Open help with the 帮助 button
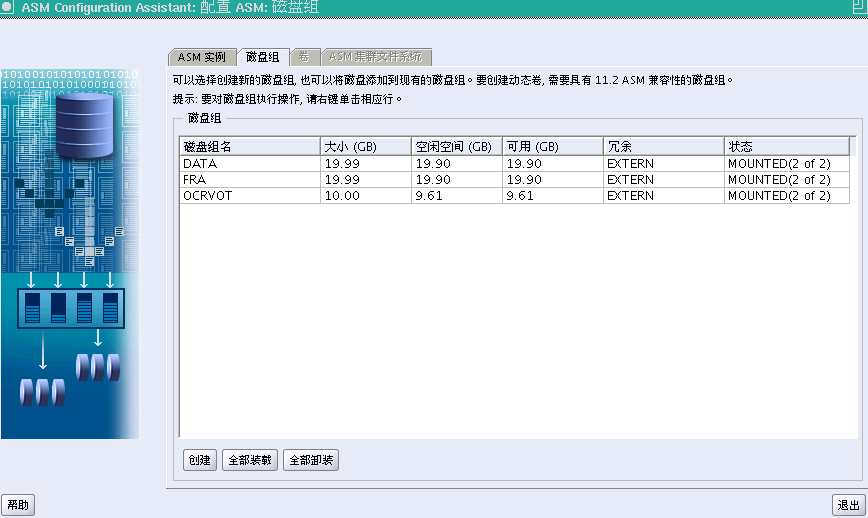The width and height of the screenshot is (868, 518). pos(18,505)
